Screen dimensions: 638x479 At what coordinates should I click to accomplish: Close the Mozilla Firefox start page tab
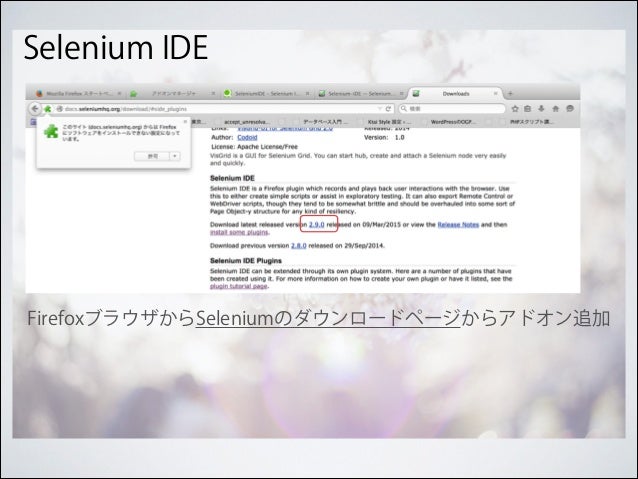tap(120, 94)
